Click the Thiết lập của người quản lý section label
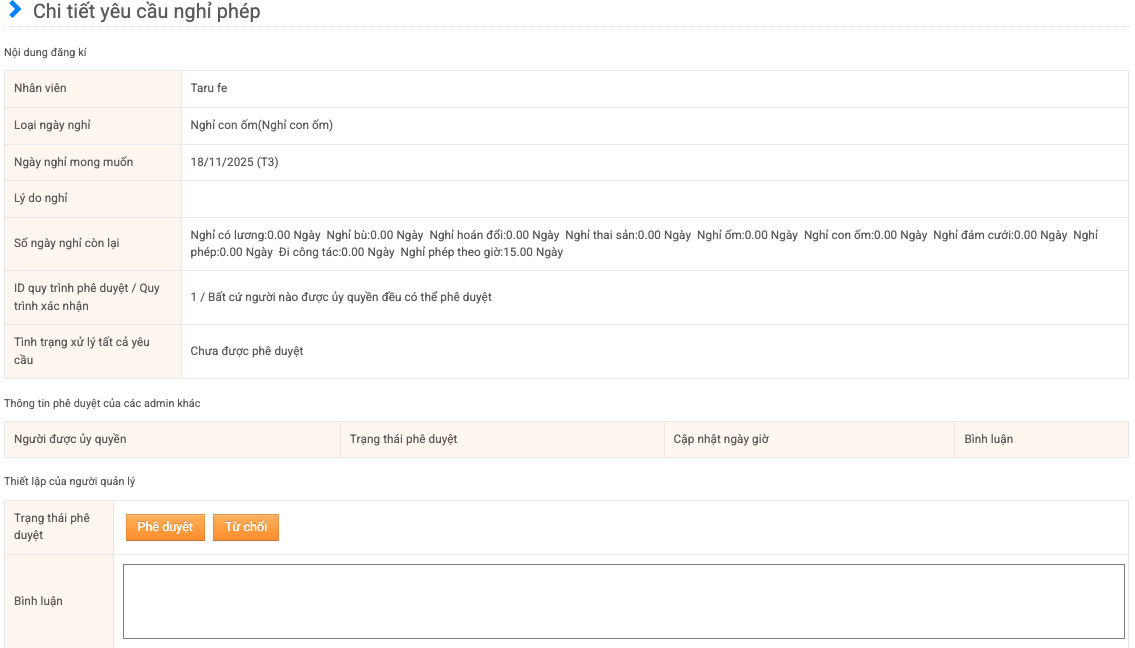Viewport: 1135px width, 648px height. tap(70, 481)
